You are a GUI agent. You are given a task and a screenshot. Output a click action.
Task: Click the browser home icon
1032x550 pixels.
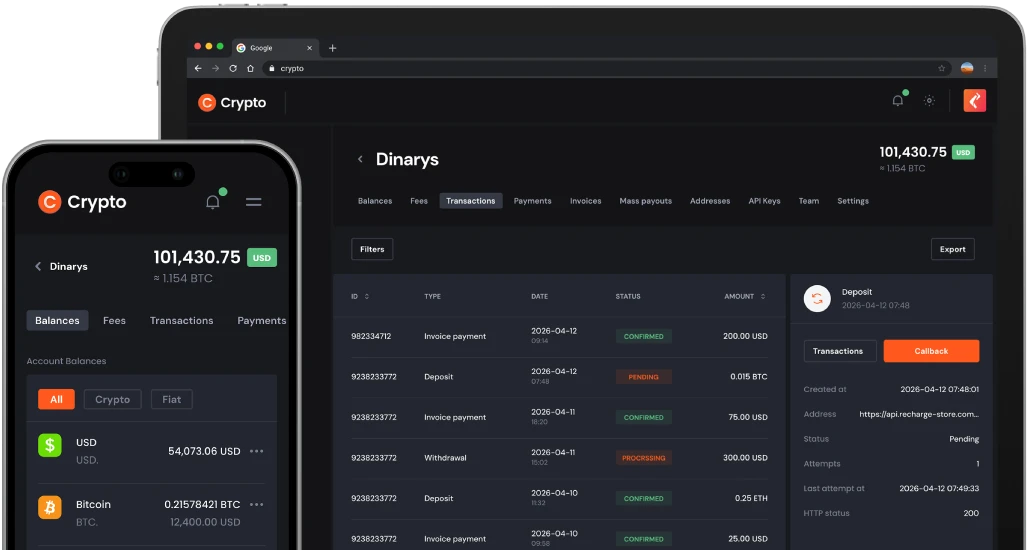(x=250, y=68)
